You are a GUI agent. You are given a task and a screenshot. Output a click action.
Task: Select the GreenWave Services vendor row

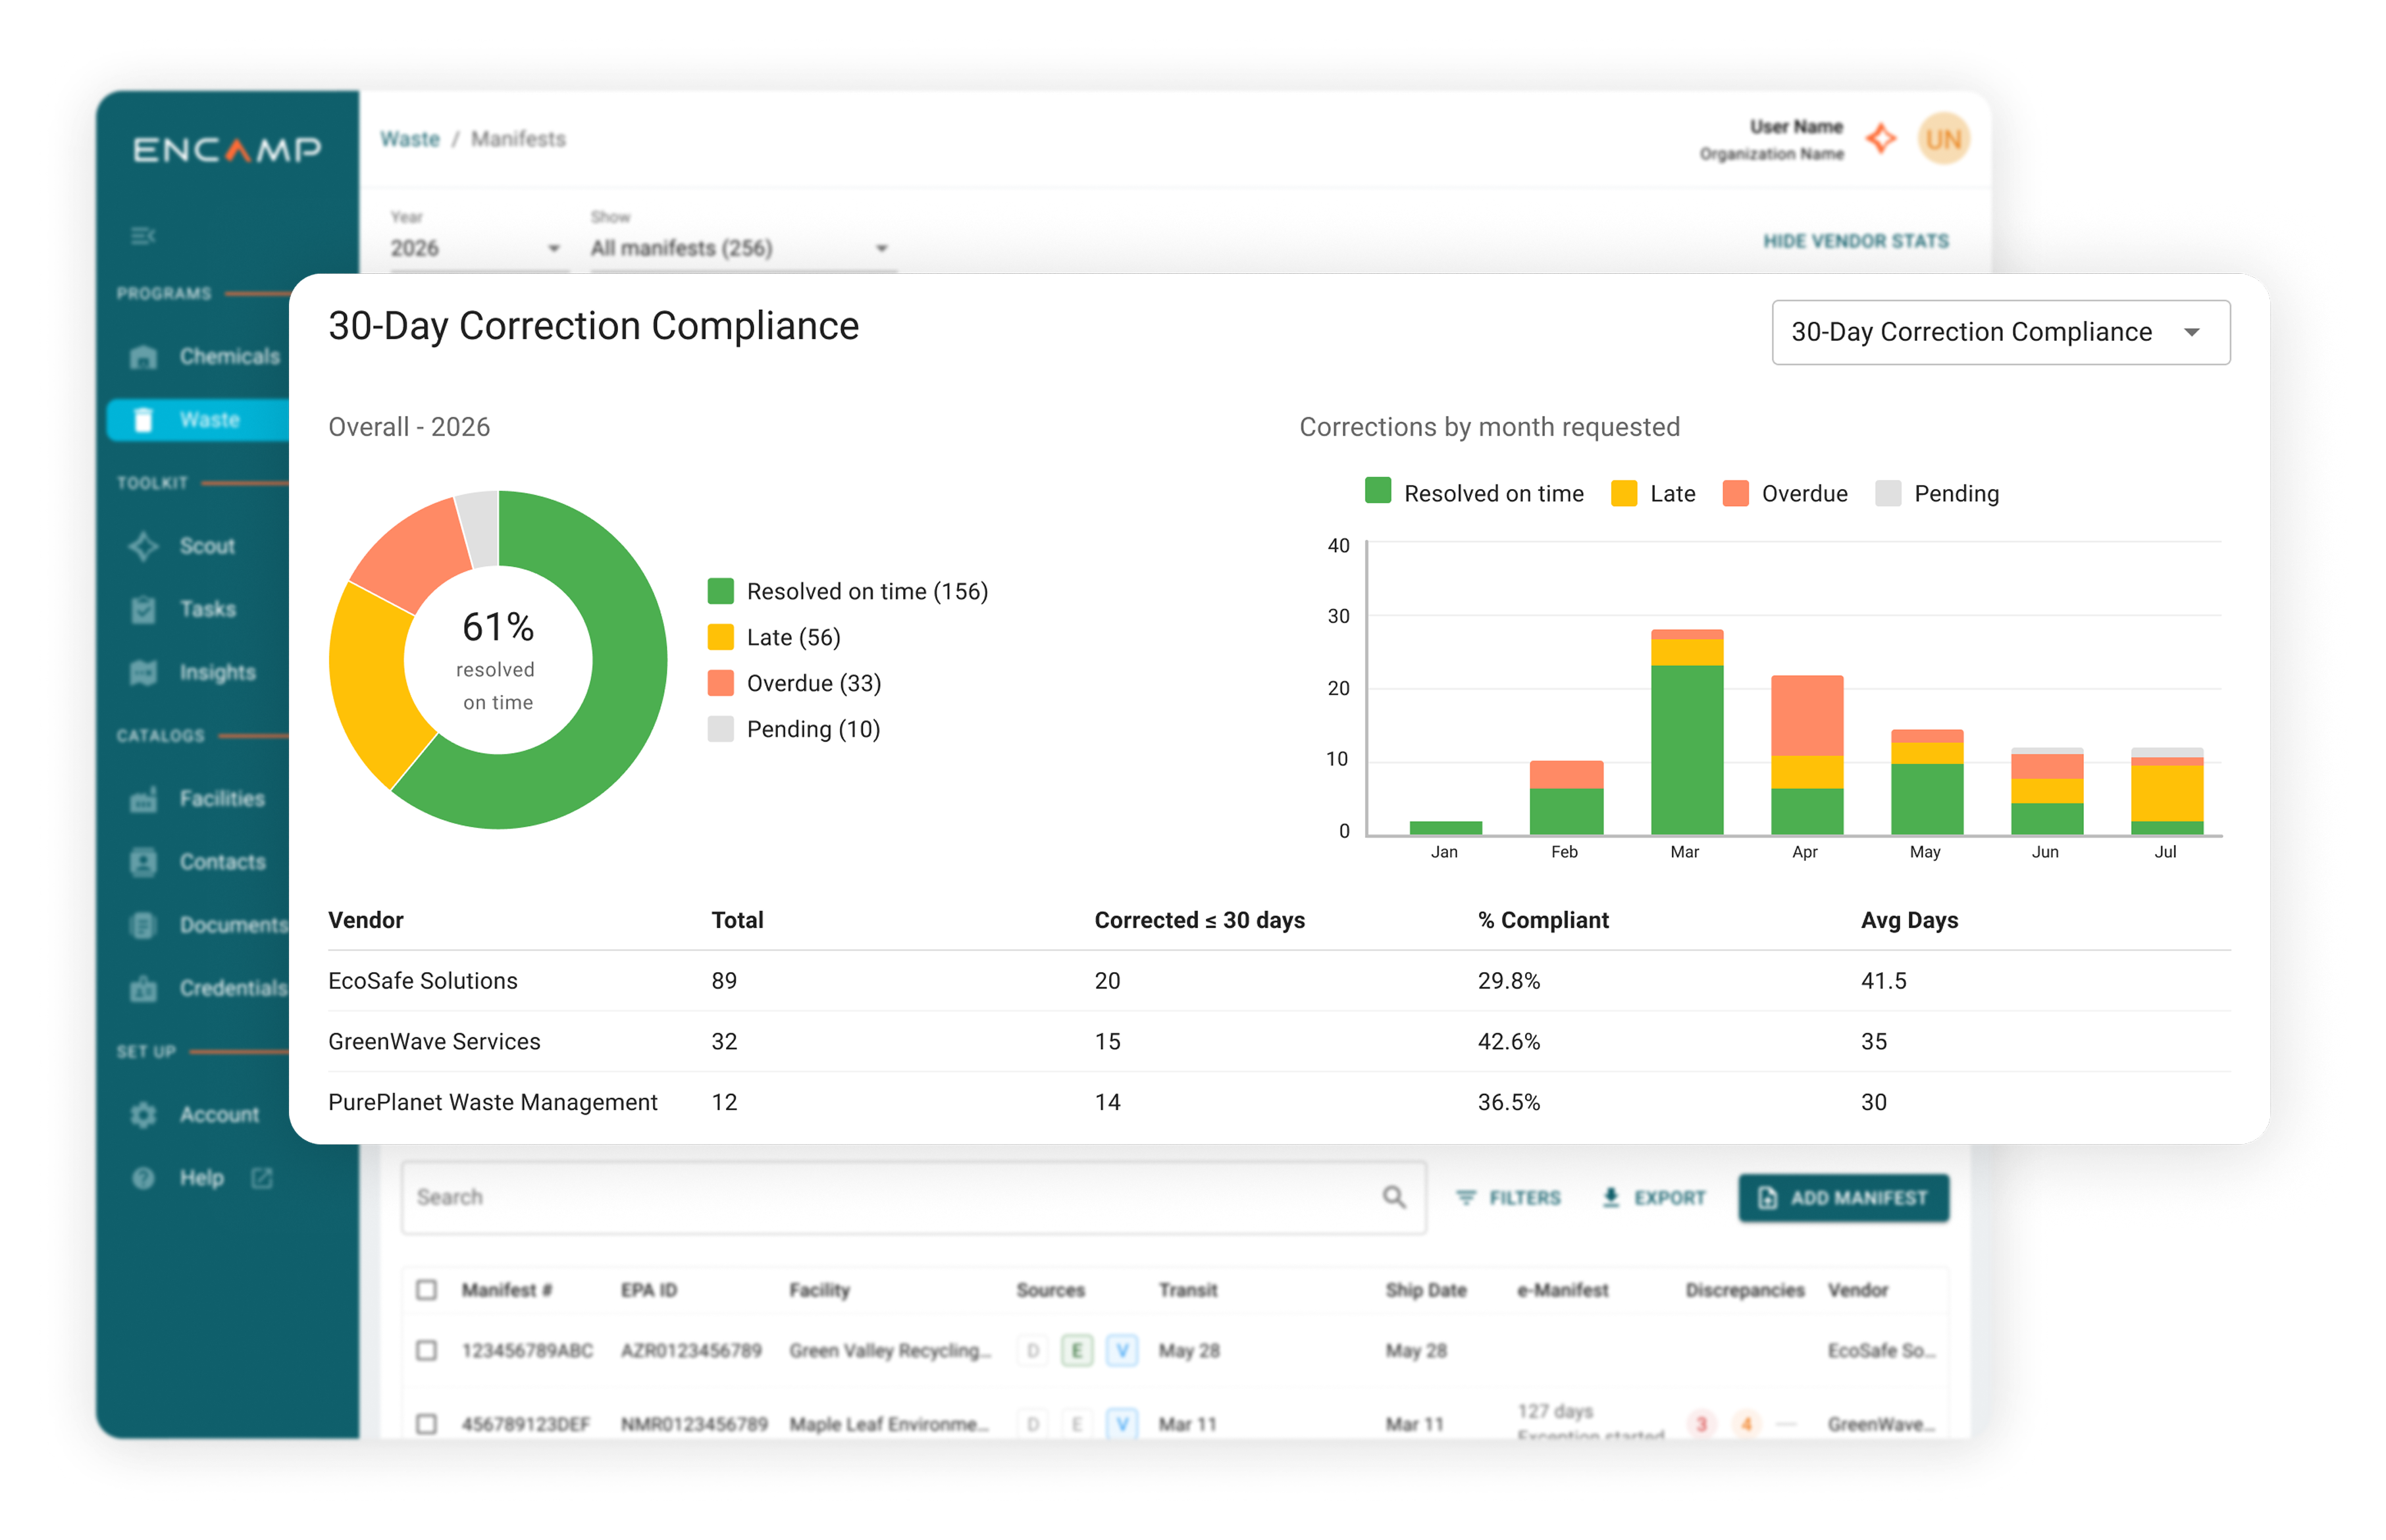pos(1279,1042)
